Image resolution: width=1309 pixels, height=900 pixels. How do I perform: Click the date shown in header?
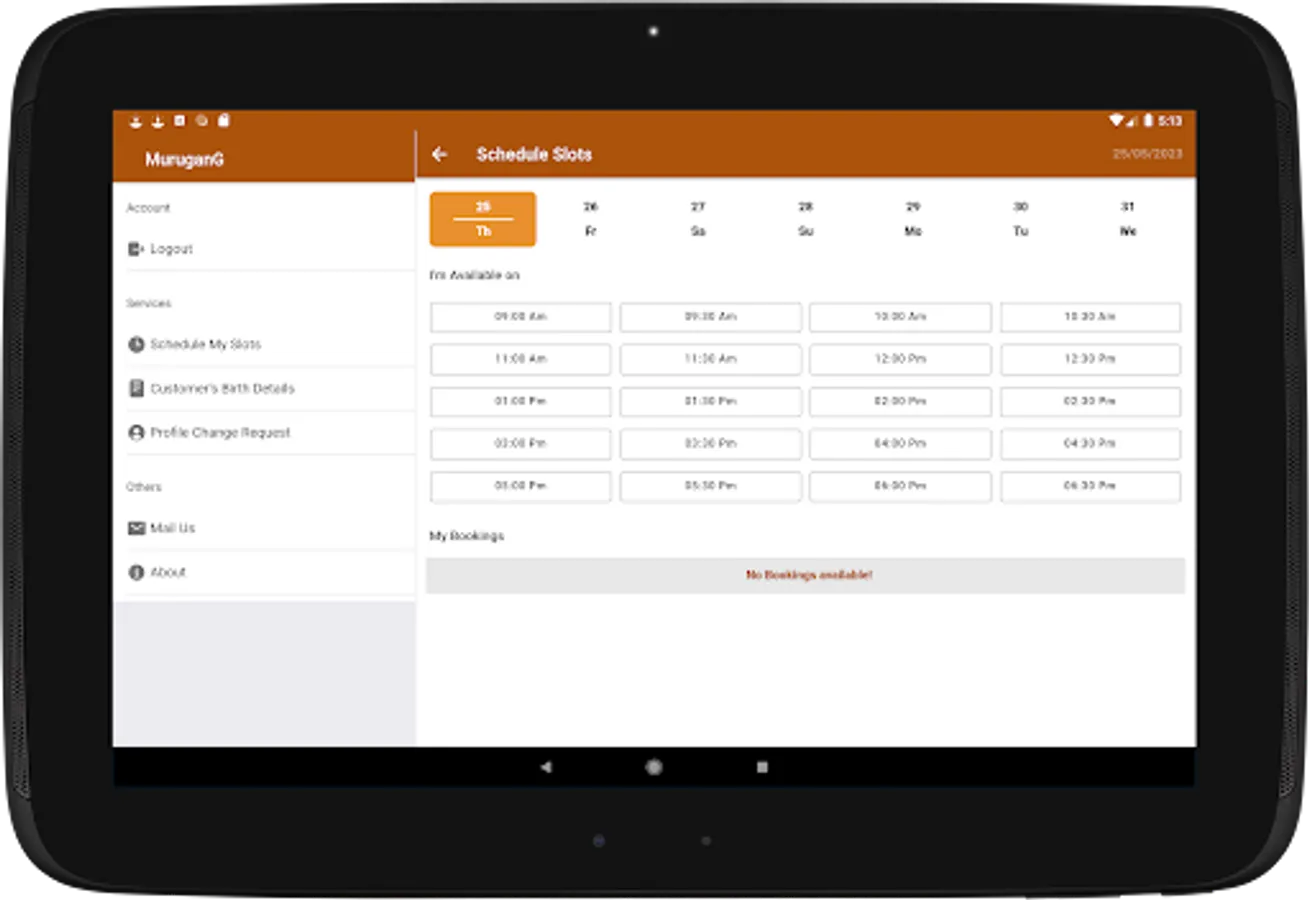point(1147,154)
